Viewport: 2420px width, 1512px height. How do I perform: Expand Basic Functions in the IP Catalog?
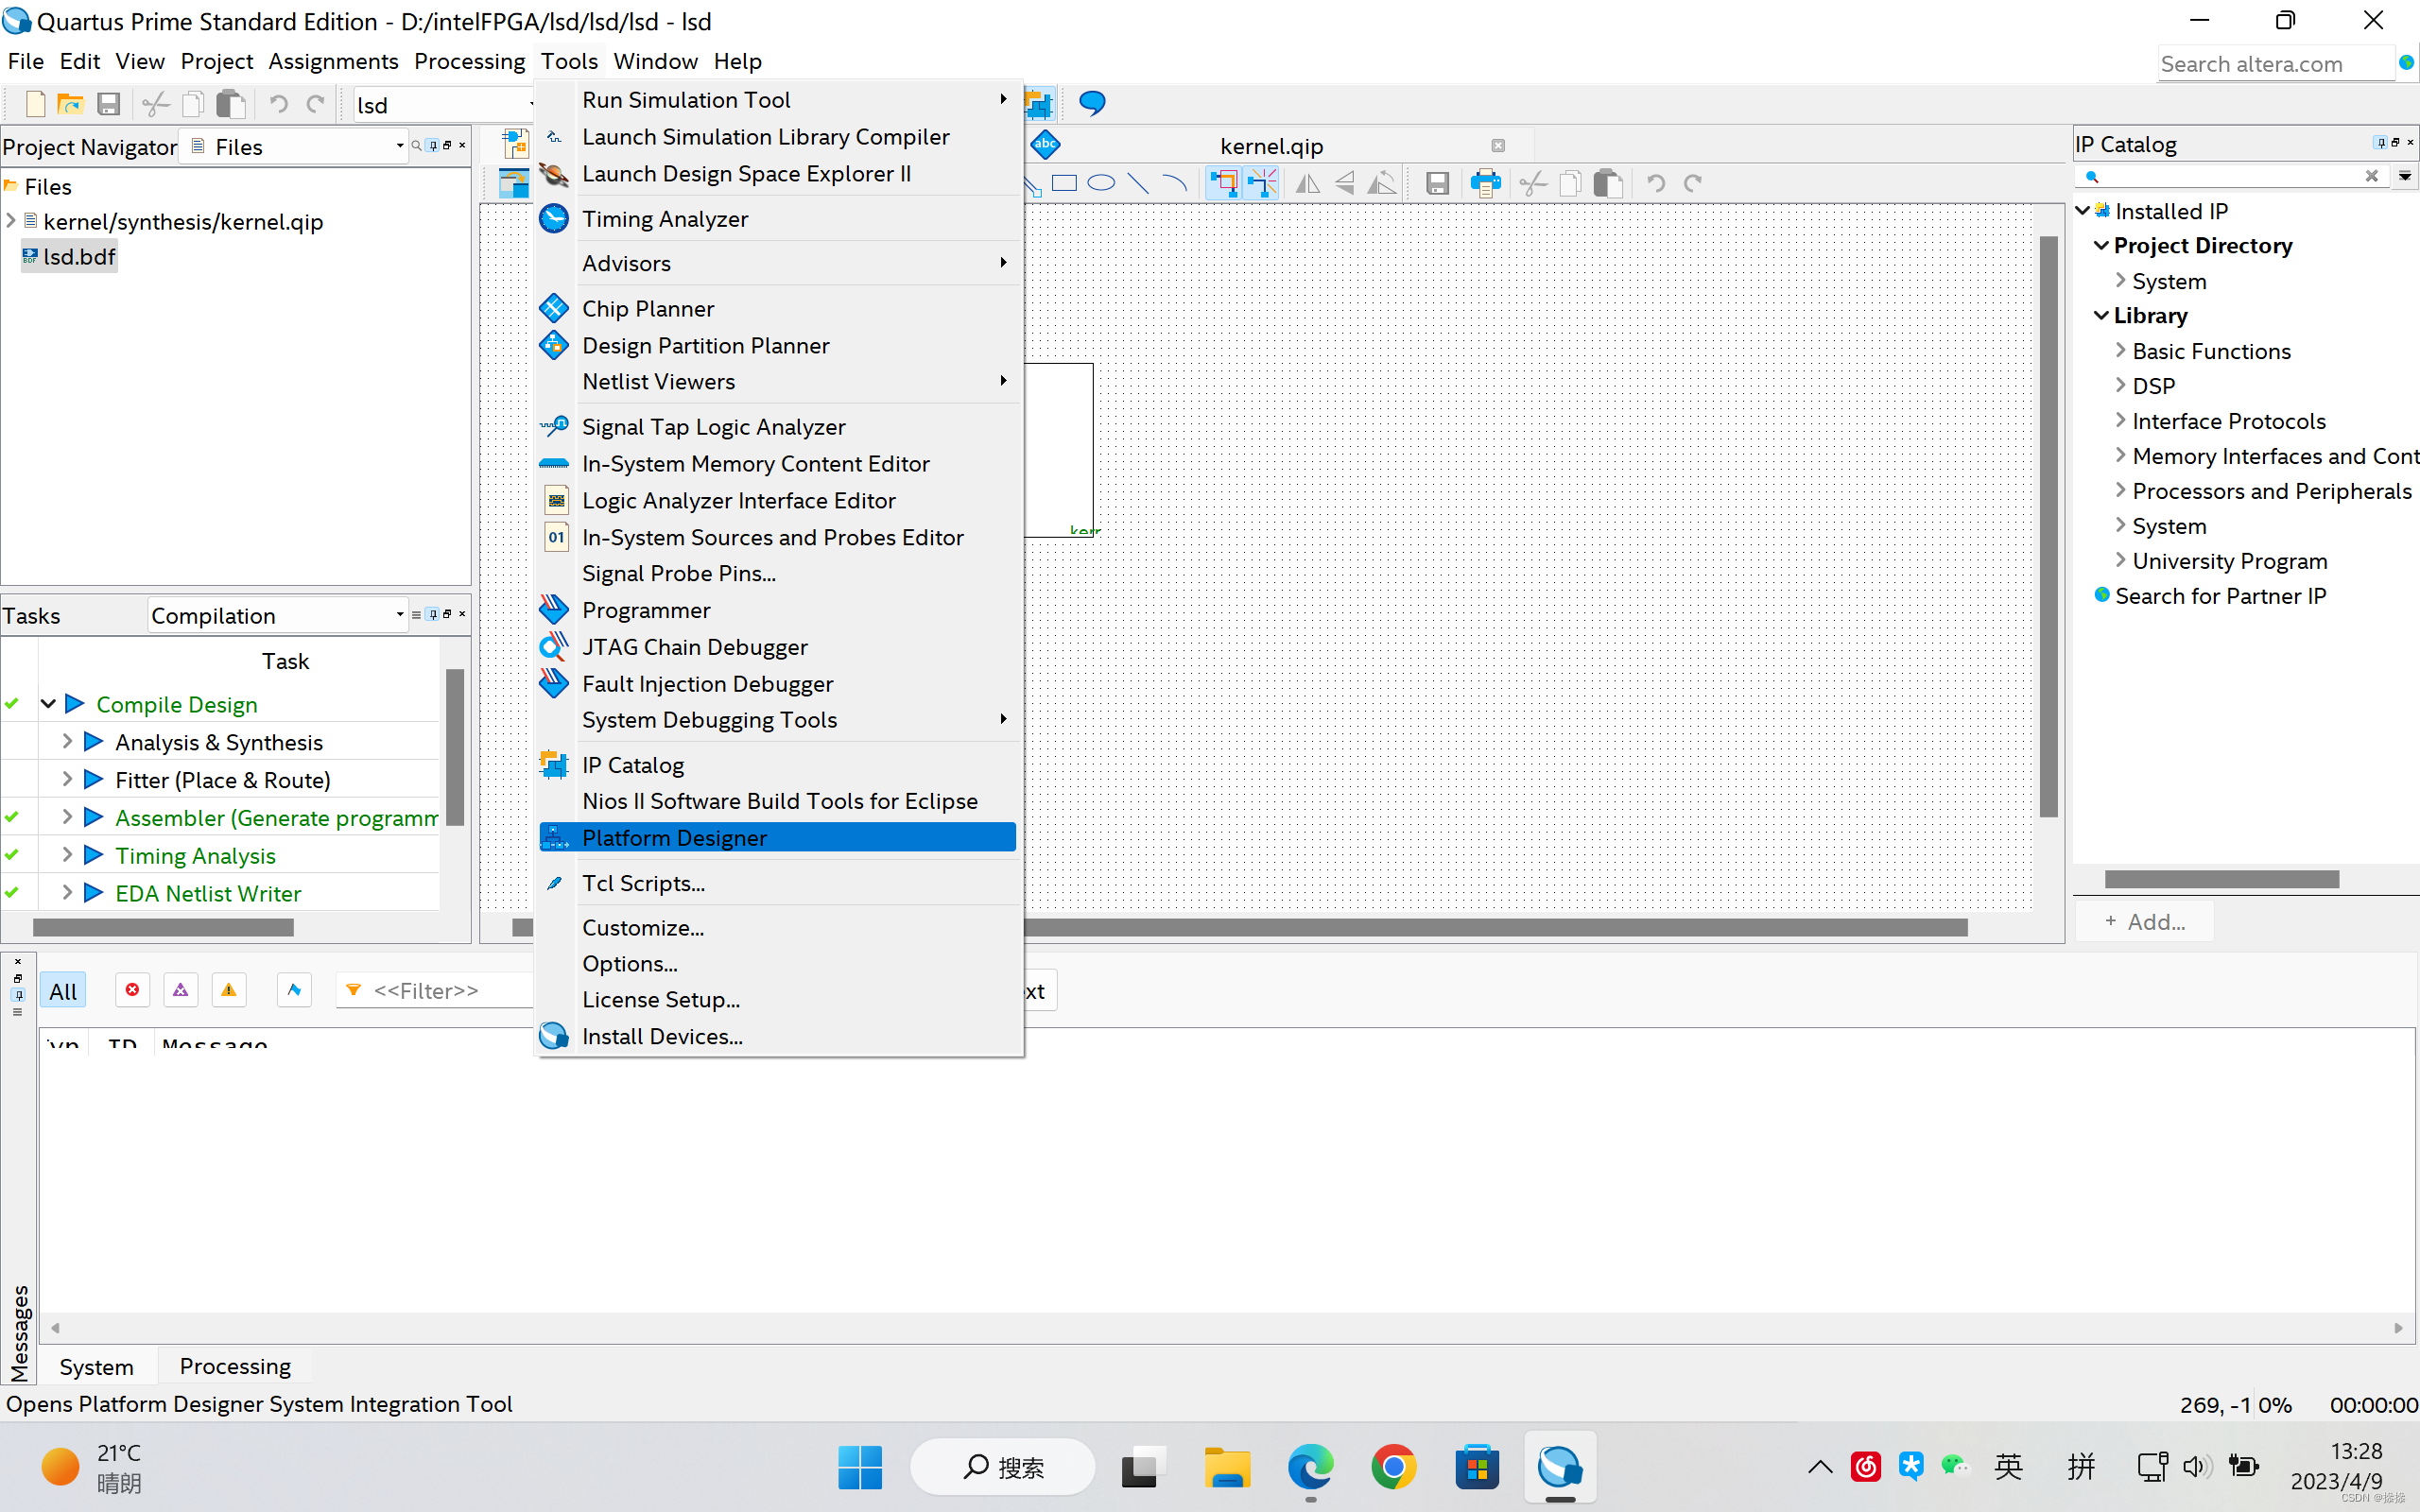(2120, 351)
